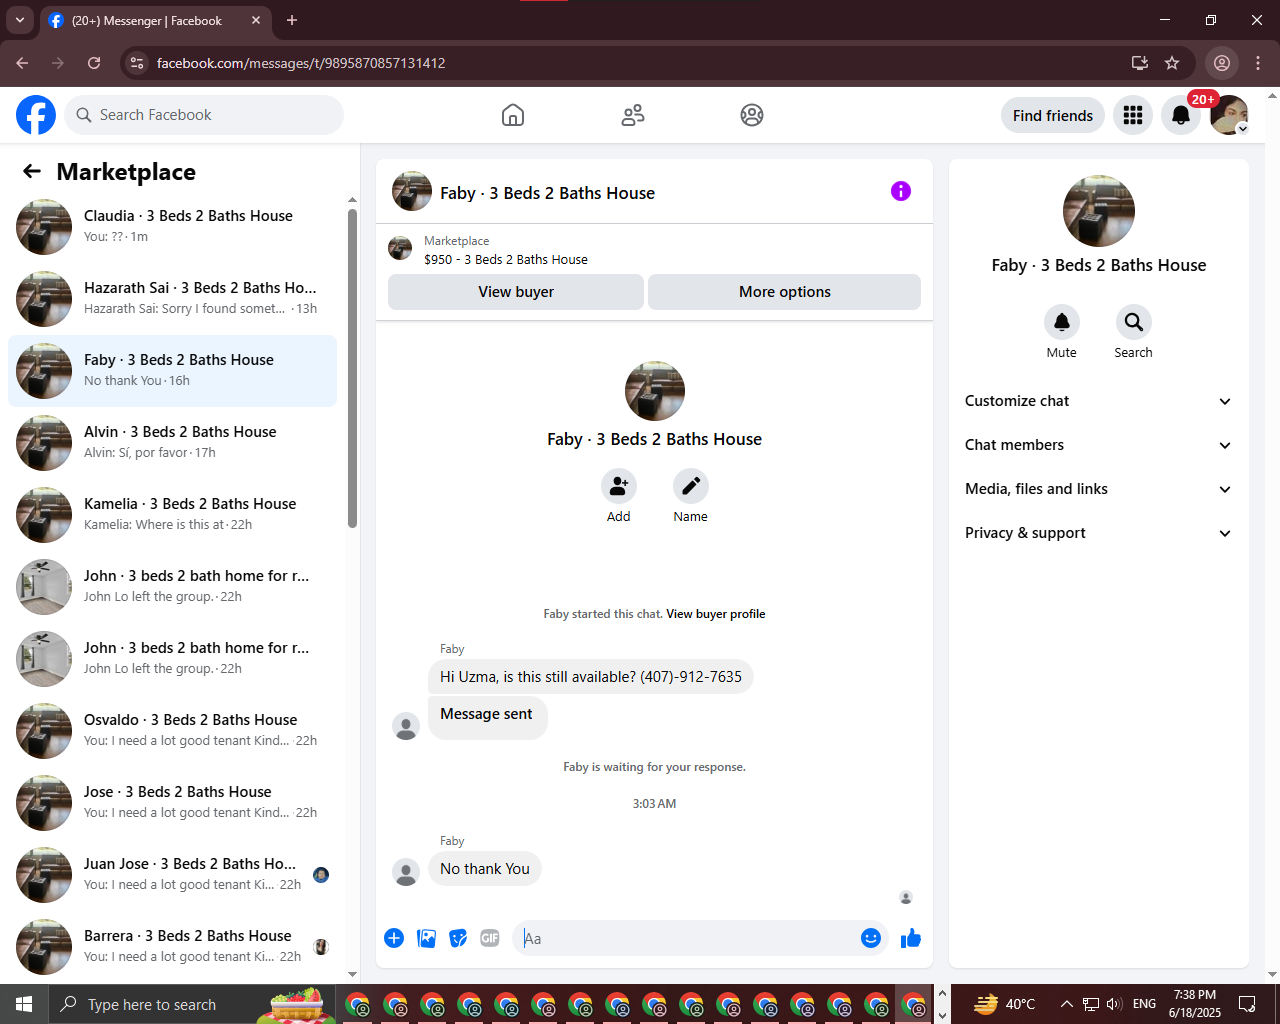Viewport: 1280px width, 1024px height.
Task: Open Kamelia's conversation
Action: click(x=173, y=515)
